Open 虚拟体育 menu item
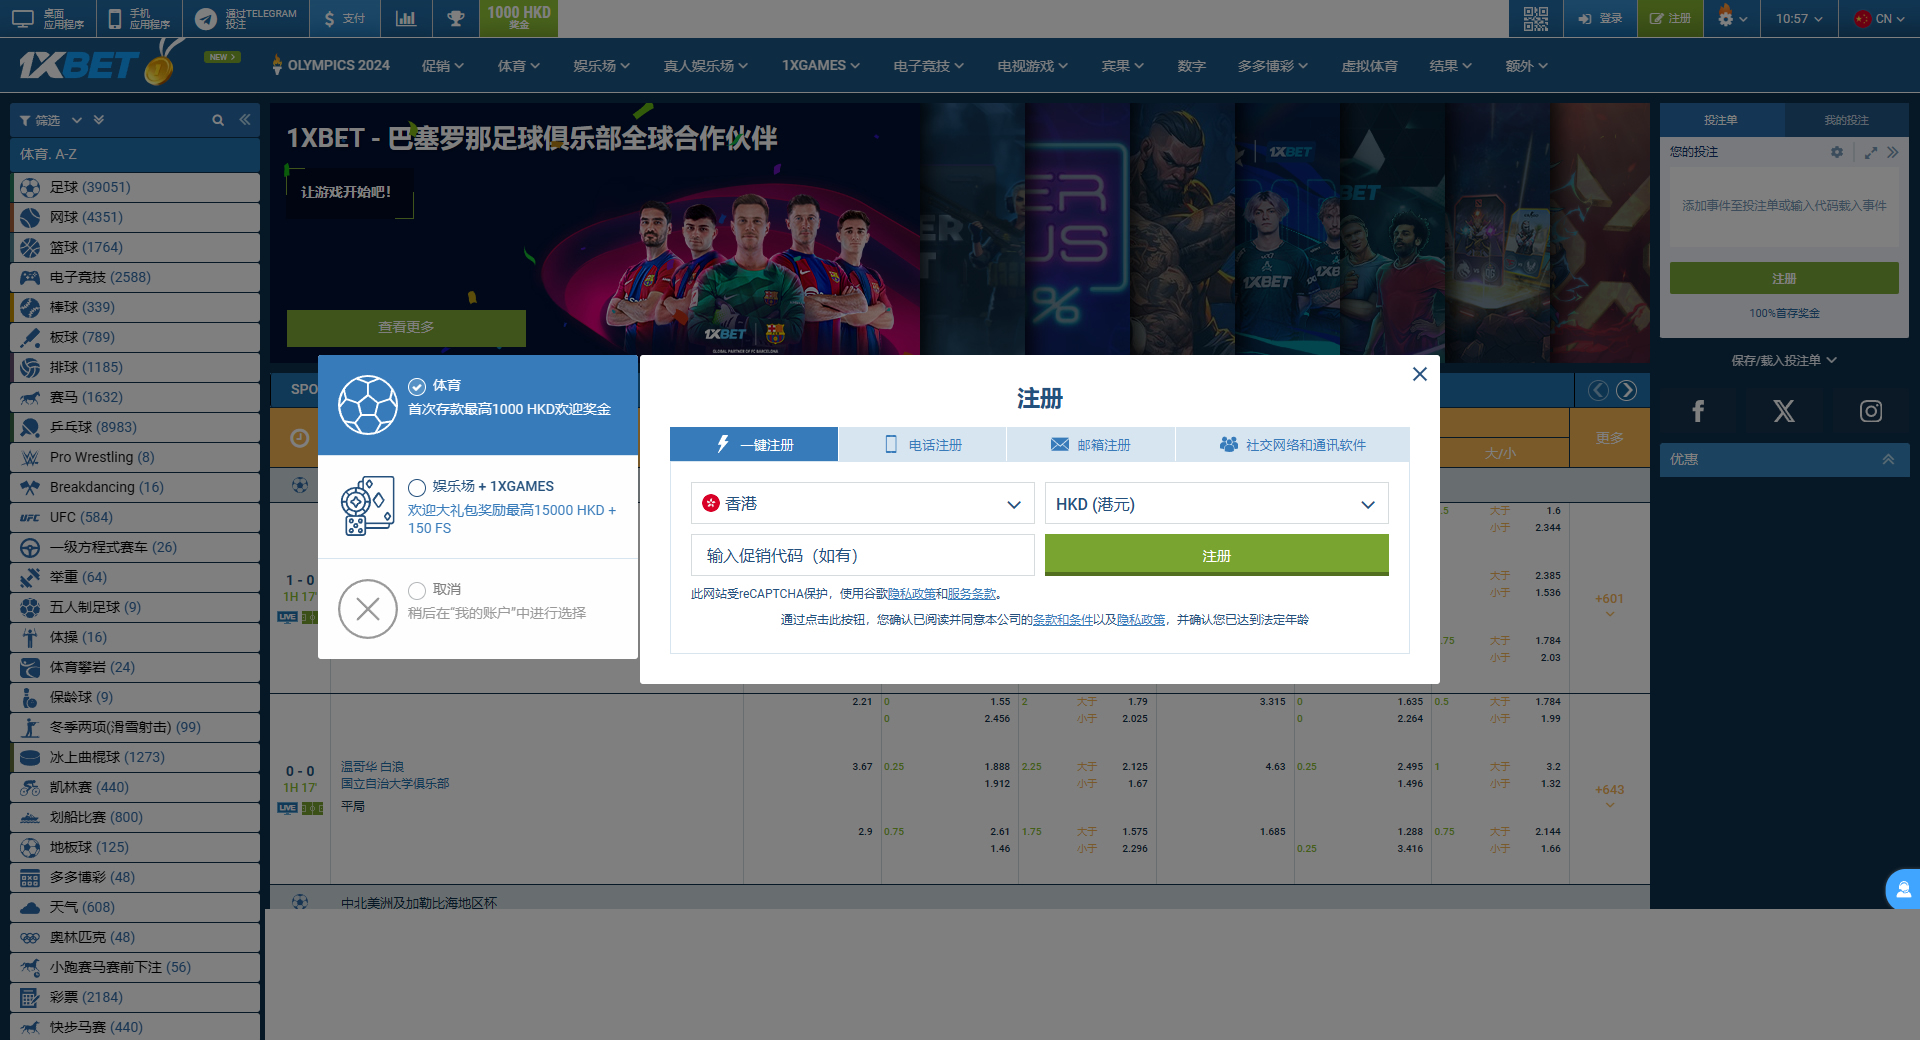Screen dimensions: 1920x1040 (x=1369, y=66)
